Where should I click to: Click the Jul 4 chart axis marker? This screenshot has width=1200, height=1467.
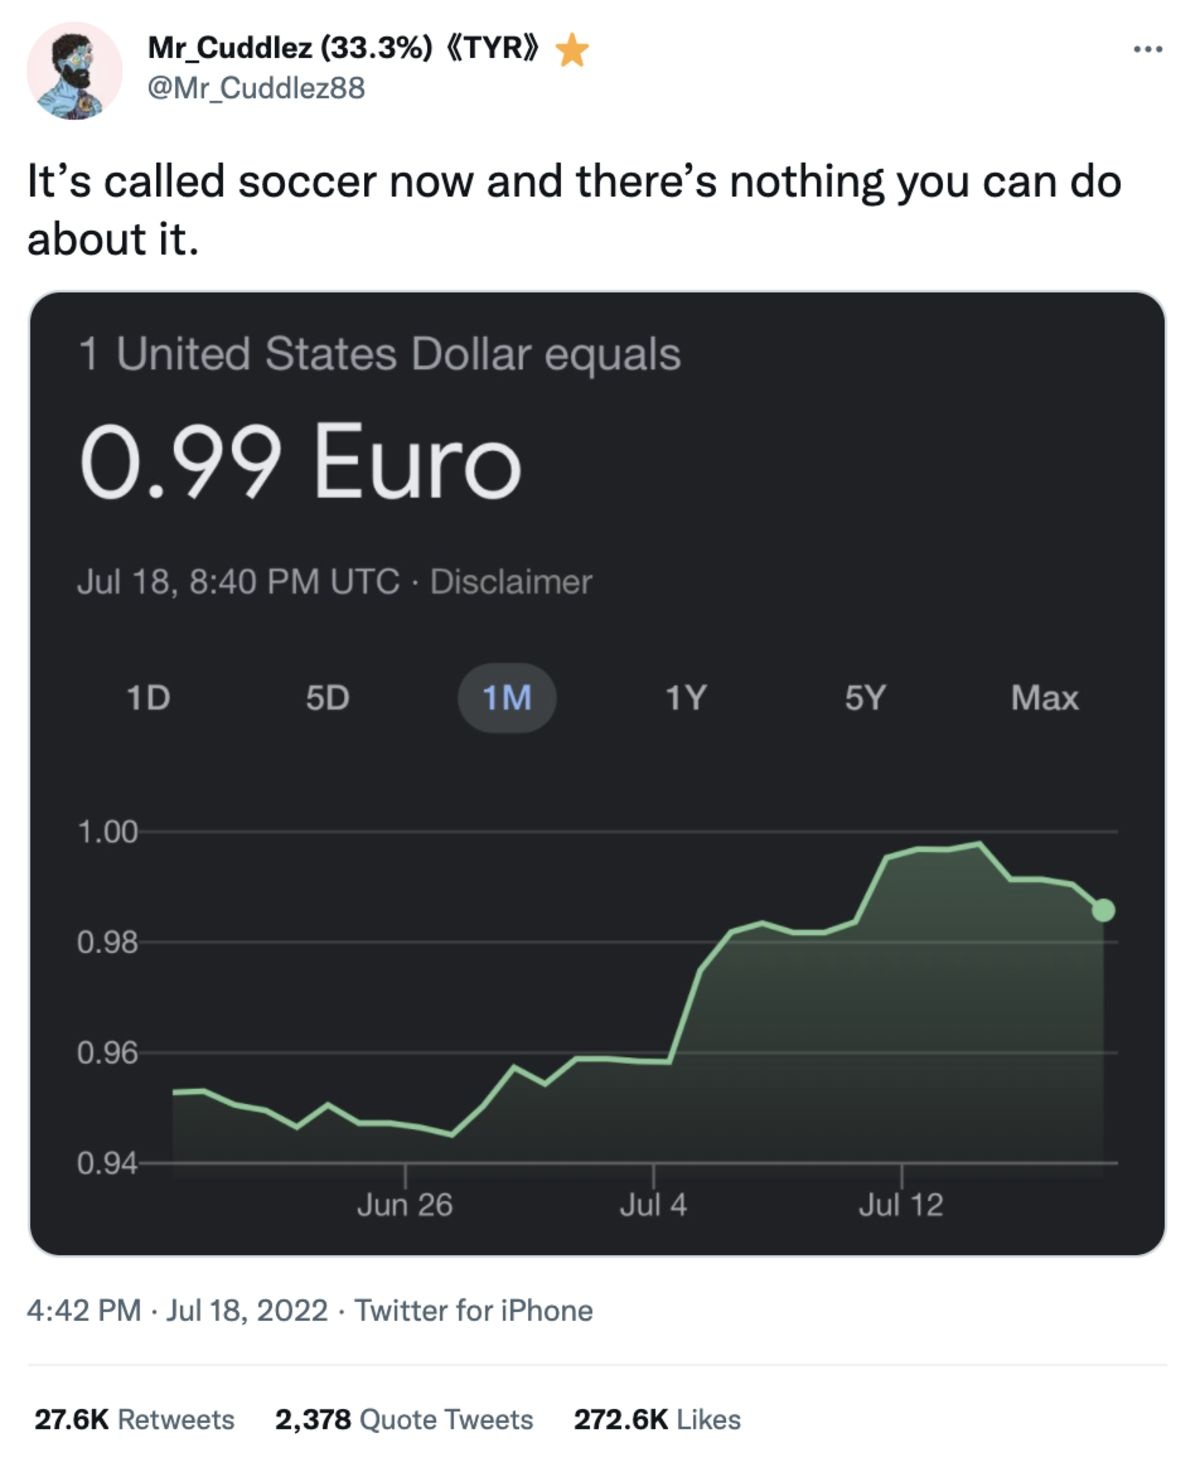point(653,1204)
